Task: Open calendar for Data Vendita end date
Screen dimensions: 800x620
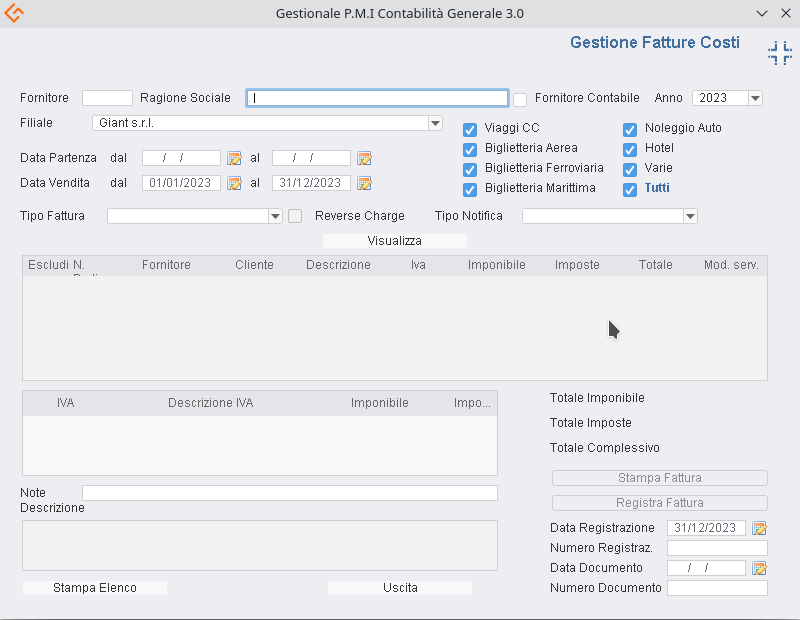Action: pyautogui.click(x=364, y=183)
